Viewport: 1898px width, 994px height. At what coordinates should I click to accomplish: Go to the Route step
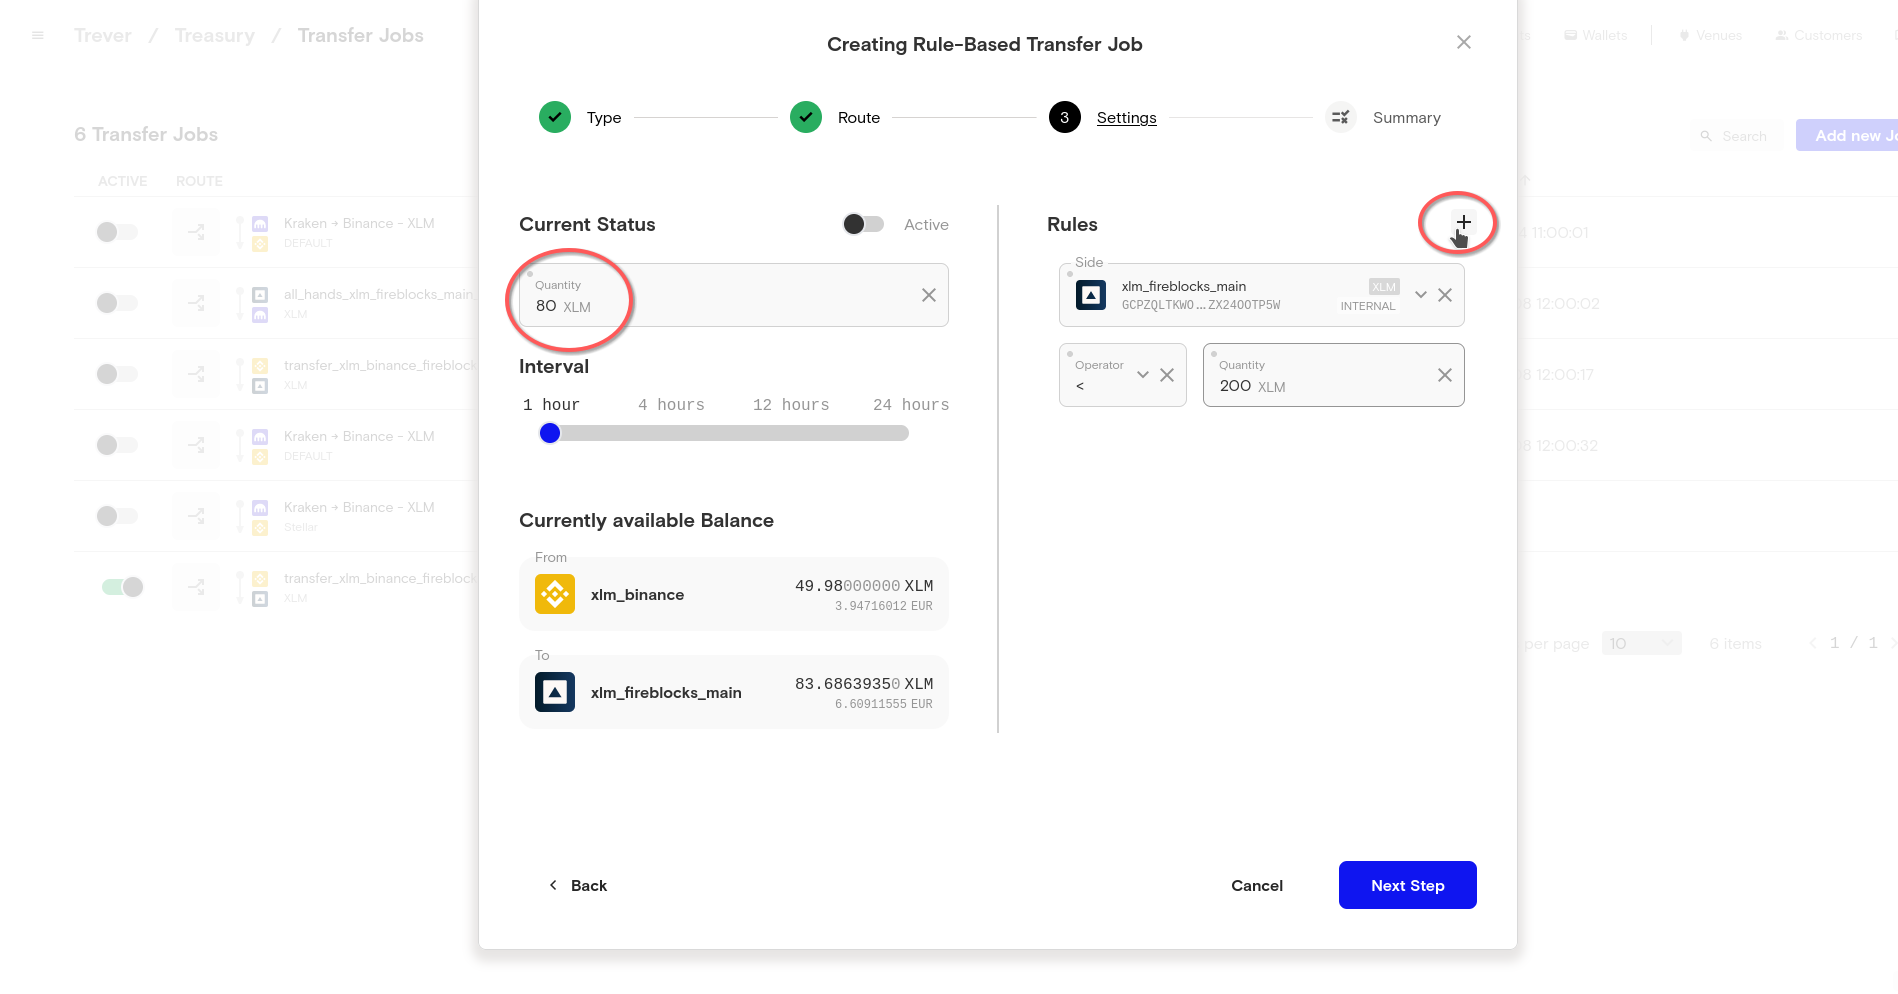tap(806, 118)
